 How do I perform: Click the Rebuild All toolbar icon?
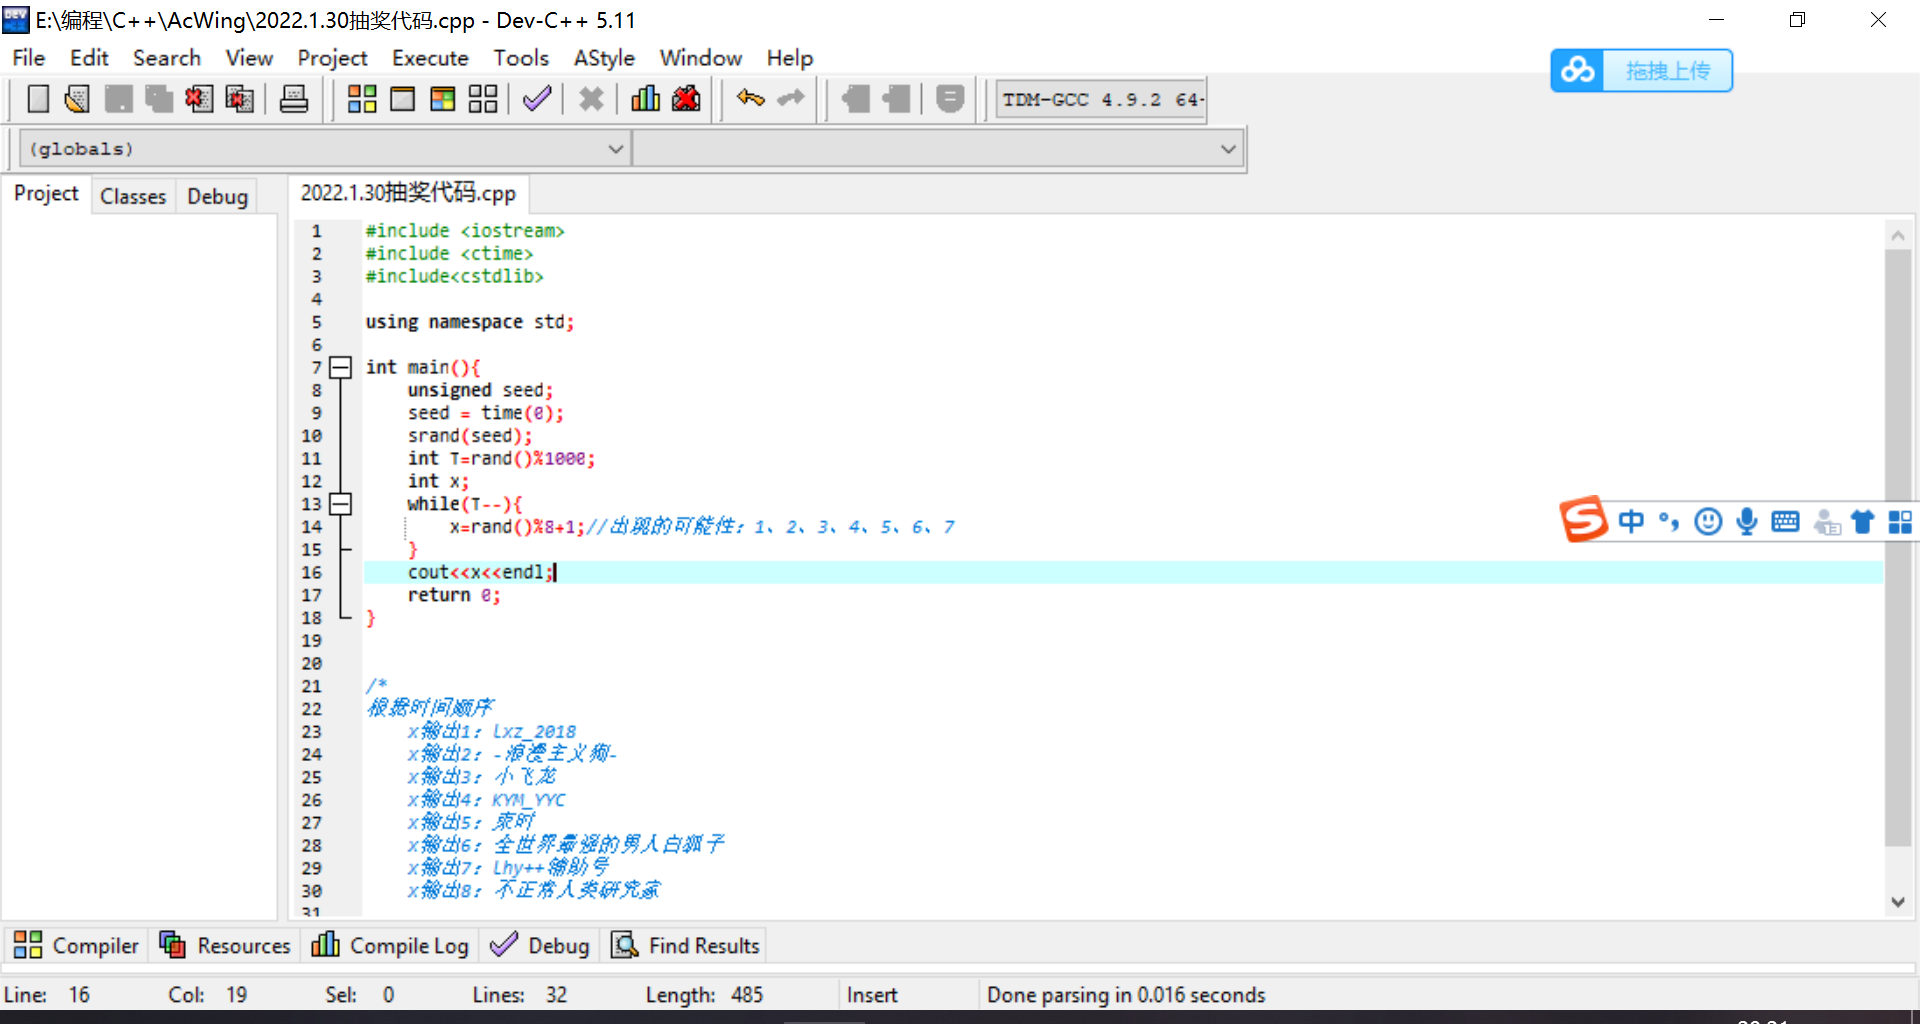(x=483, y=99)
